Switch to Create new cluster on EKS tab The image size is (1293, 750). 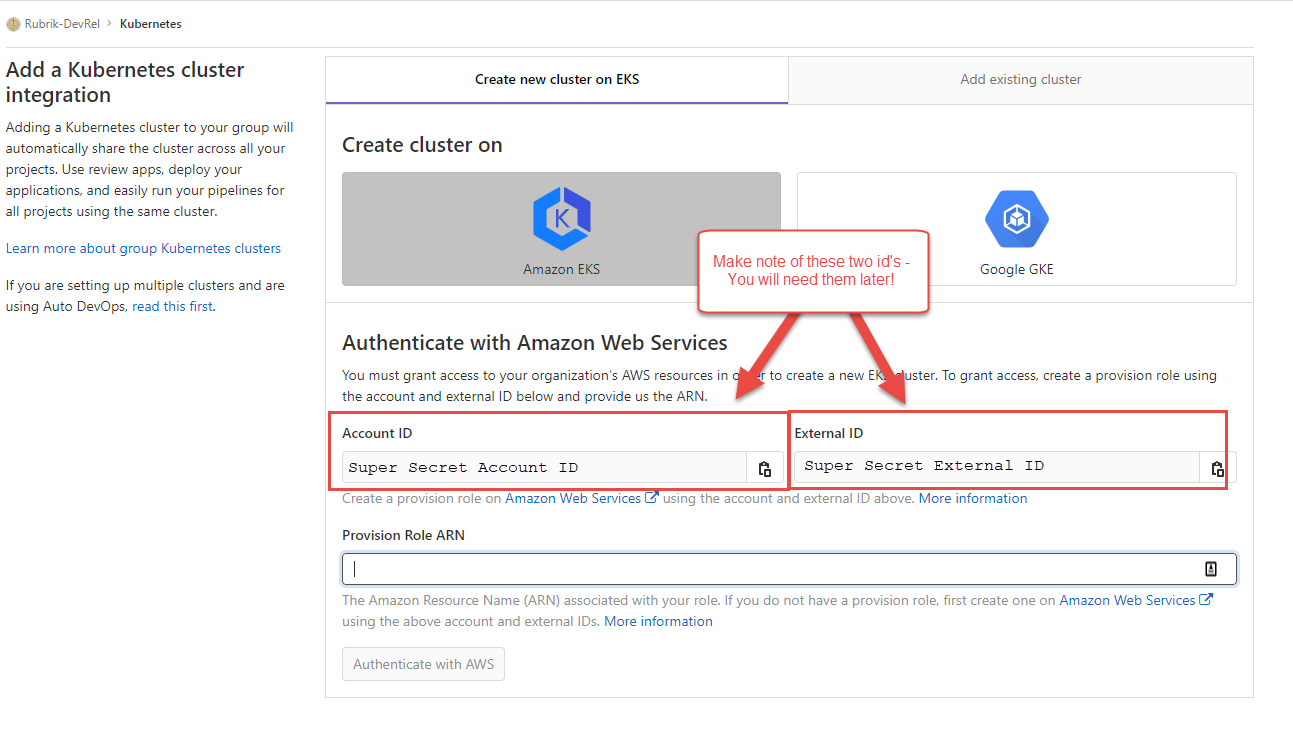557,79
